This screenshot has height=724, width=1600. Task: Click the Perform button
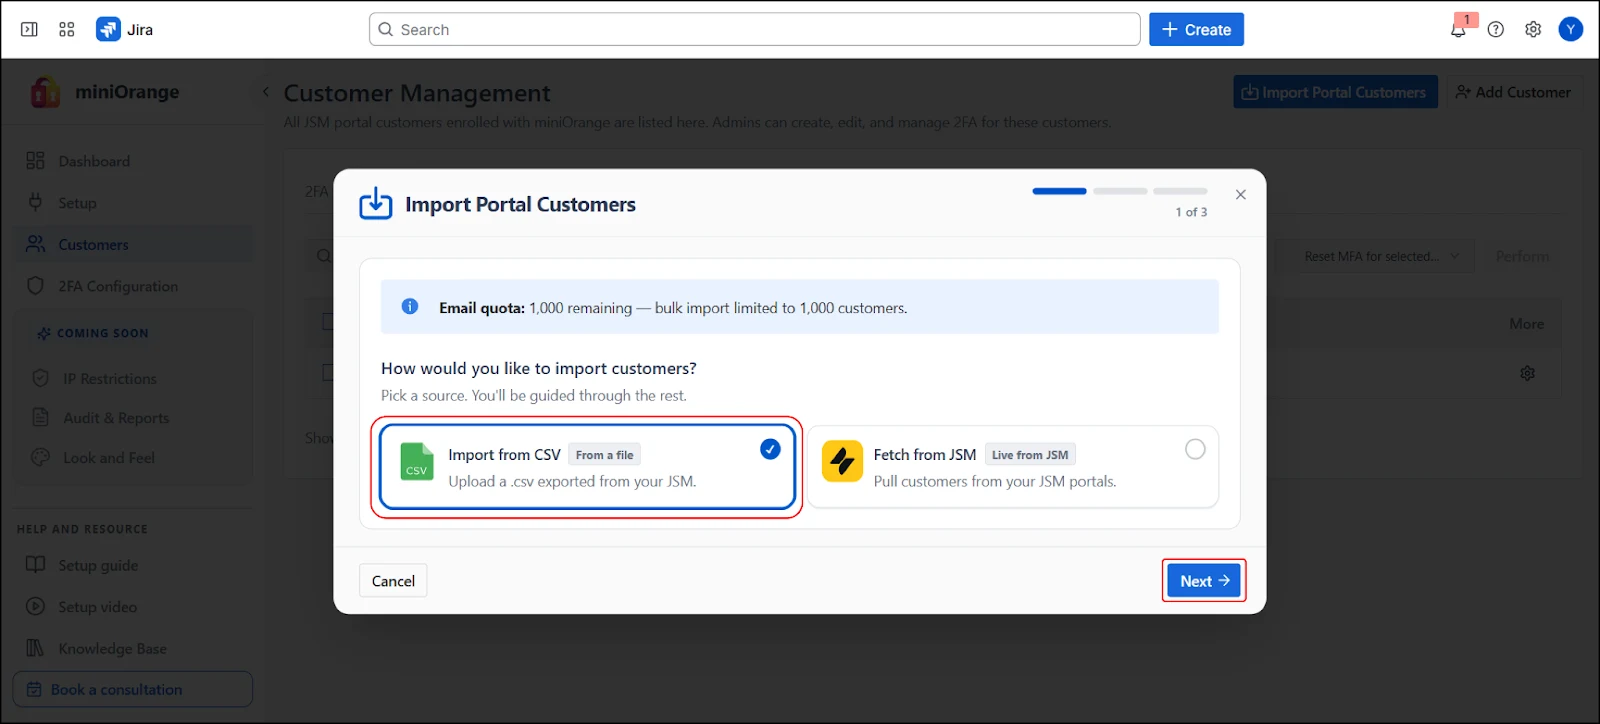pos(1522,256)
